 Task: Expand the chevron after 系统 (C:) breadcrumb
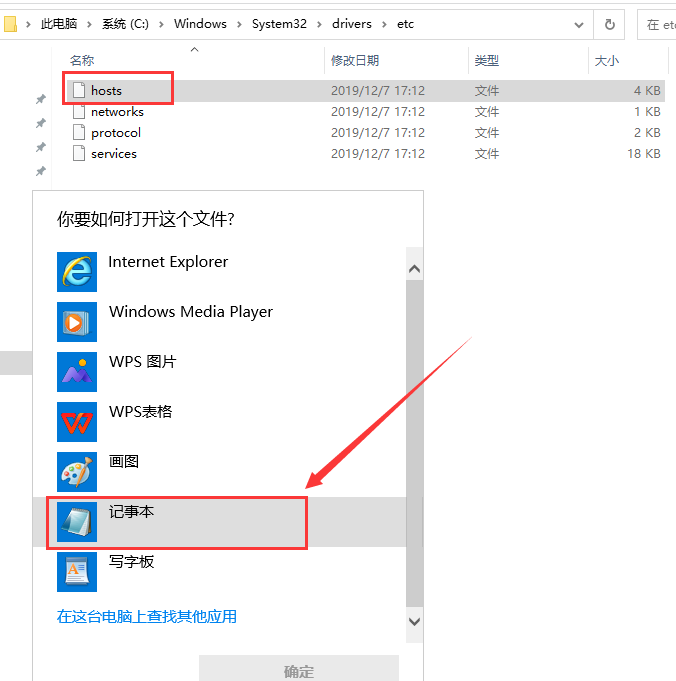tap(161, 24)
